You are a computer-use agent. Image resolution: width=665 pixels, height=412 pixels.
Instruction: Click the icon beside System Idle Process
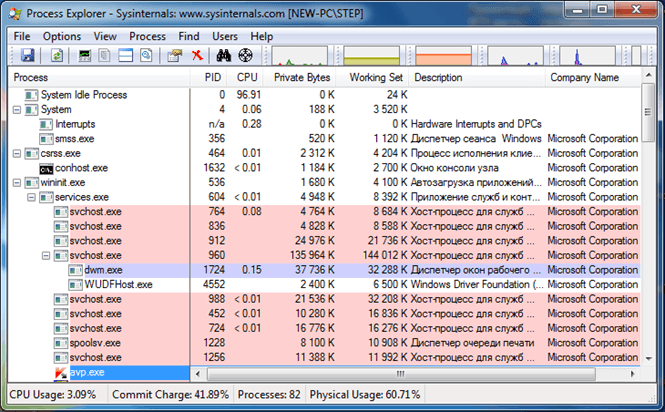tap(31, 95)
